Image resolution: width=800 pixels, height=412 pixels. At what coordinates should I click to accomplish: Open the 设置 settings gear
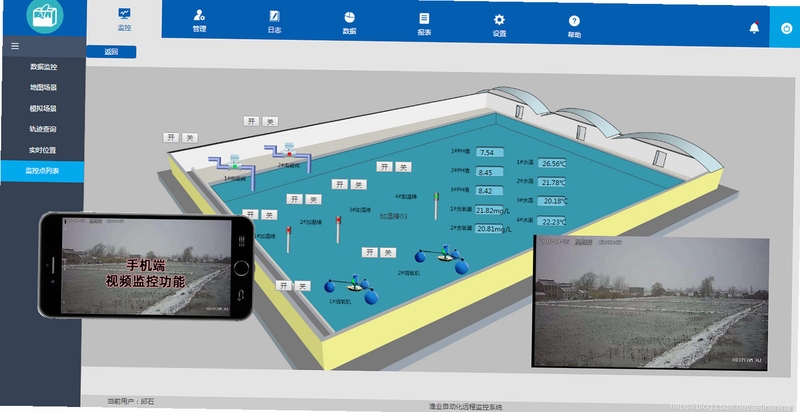click(499, 25)
